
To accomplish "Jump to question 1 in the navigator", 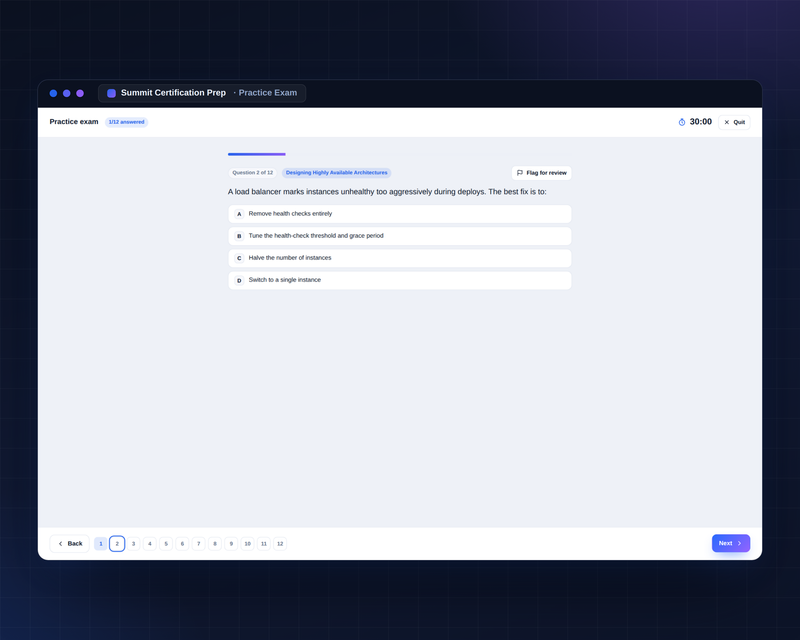I will (x=101, y=544).
